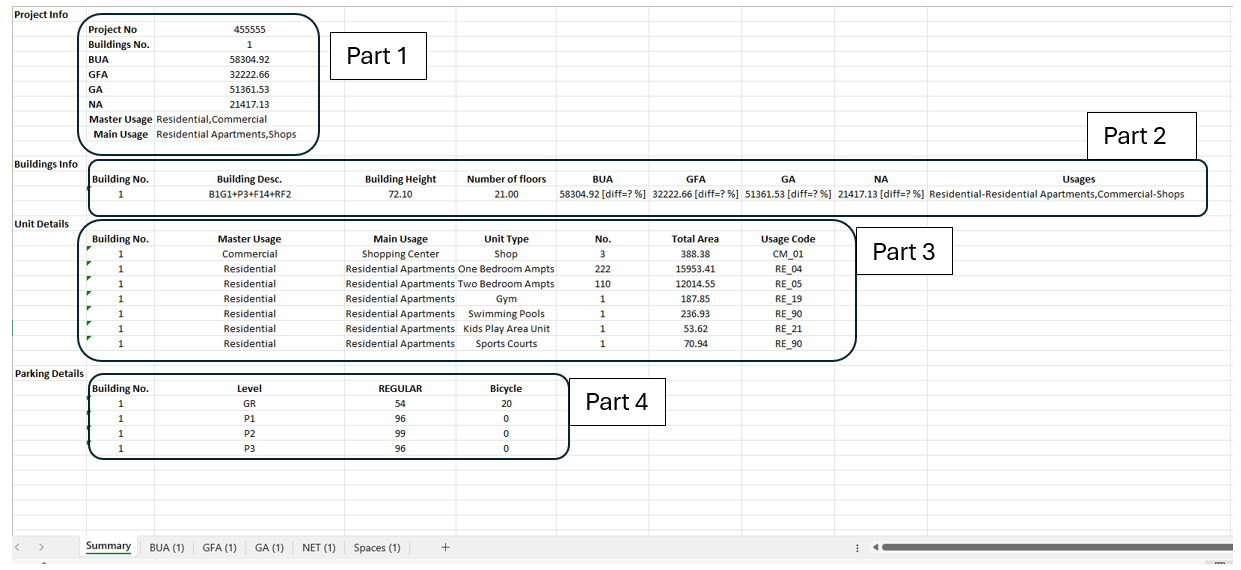The image size is (1241, 570).
Task: Click the previous sheet navigation arrow
Action: (18, 547)
